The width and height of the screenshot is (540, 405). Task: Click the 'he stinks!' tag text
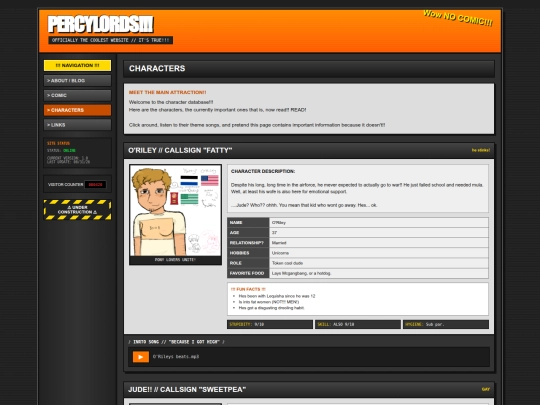481,150
